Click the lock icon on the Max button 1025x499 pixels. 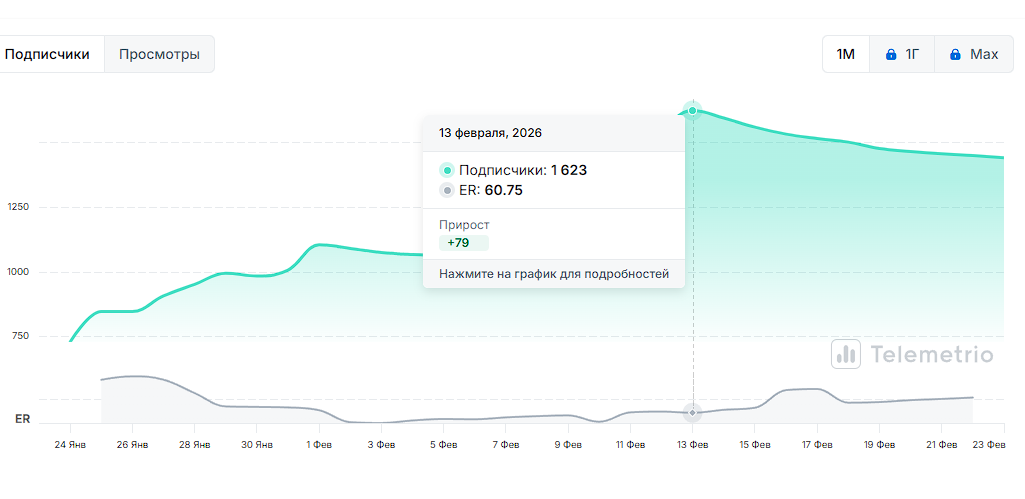(x=955, y=54)
